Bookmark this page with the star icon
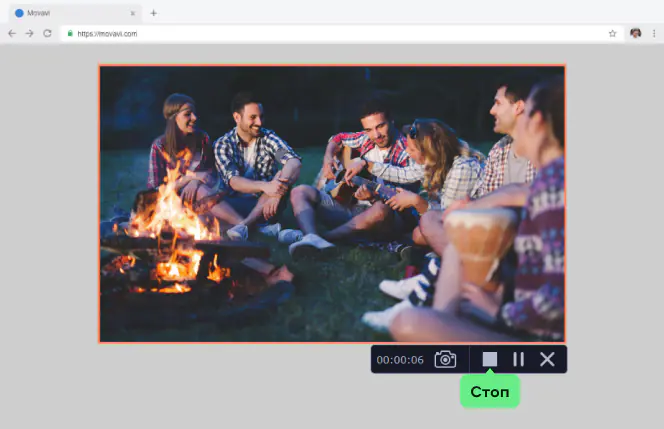This screenshot has height=429, width=664. coord(612,33)
